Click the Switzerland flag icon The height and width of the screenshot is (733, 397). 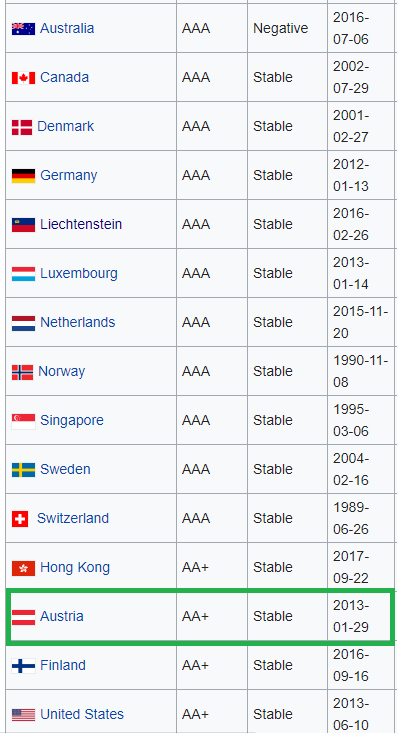[x=20, y=519]
